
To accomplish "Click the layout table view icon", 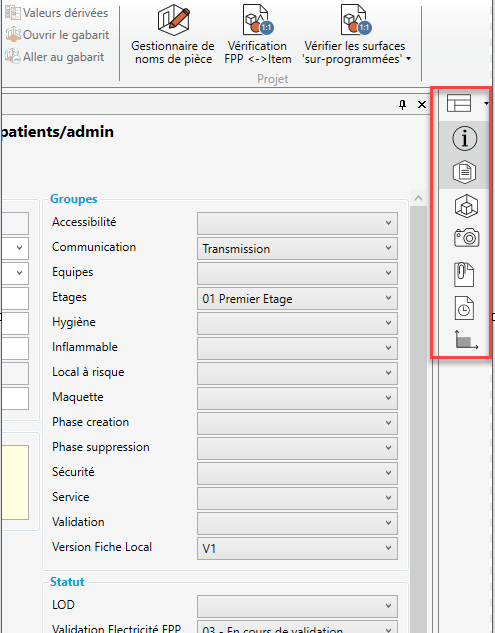I will [459, 103].
